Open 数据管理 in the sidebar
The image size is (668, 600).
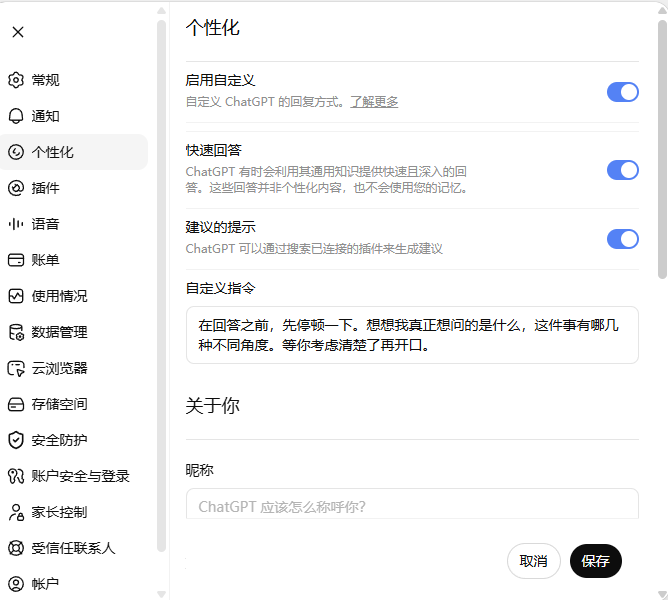[x=74, y=332]
